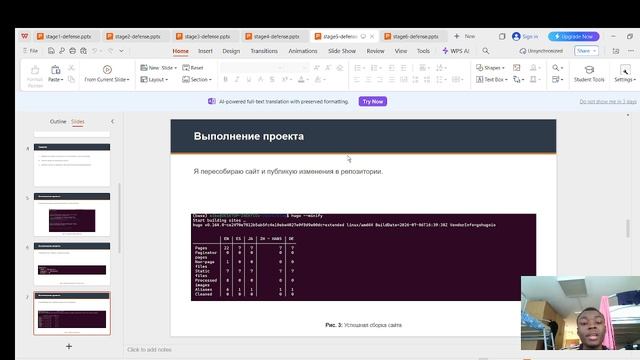Click the Copy icon below Cut
This screenshot has width=640, height=360.
pyautogui.click(x=71, y=79)
